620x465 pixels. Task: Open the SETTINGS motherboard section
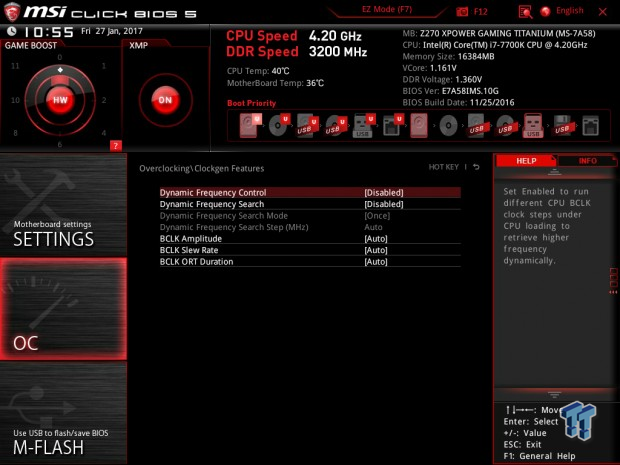click(63, 205)
